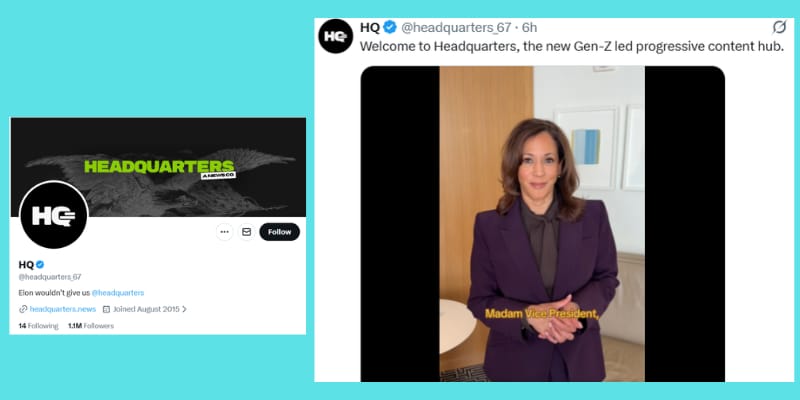Click the verified badge in the tweet
Screen dimensions: 800x400
[x=390, y=27]
